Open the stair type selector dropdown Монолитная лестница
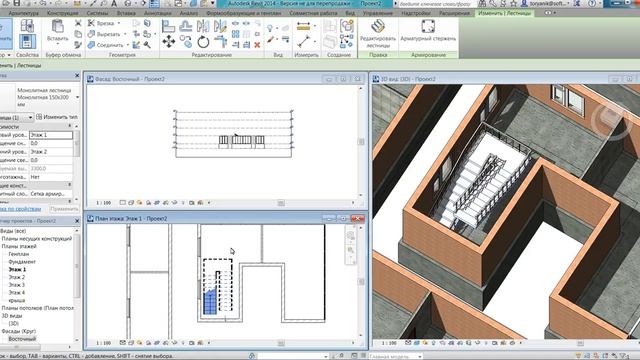Viewport: 640px width, 360px height. [78, 98]
